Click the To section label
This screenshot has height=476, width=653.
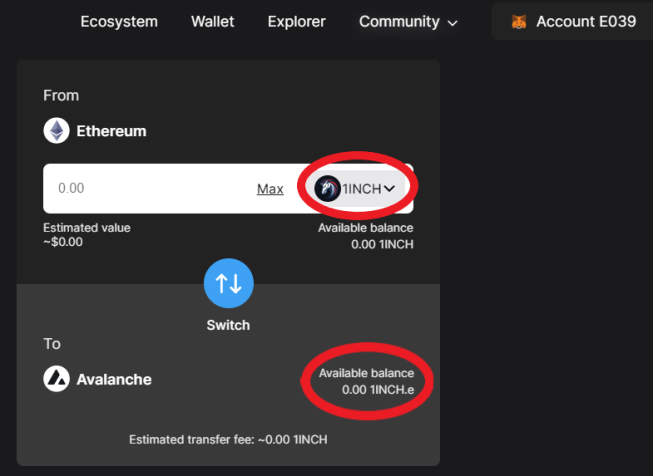(52, 344)
